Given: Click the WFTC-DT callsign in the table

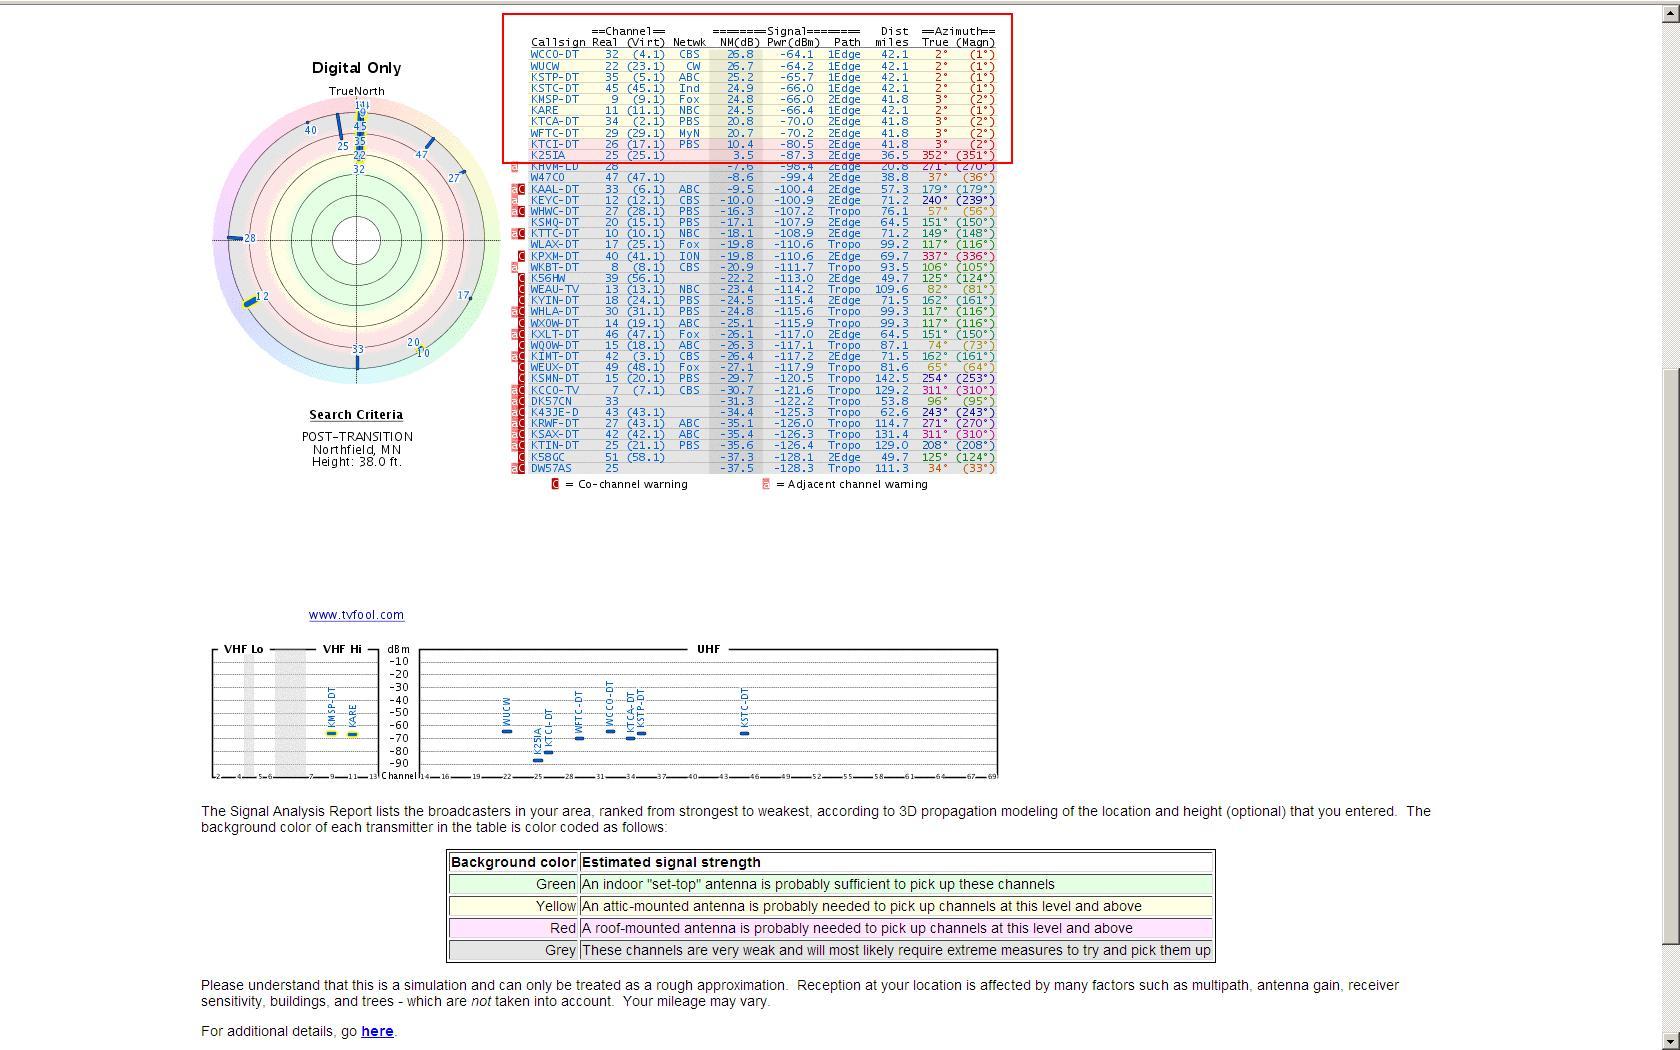Looking at the screenshot, I should 555,133.
